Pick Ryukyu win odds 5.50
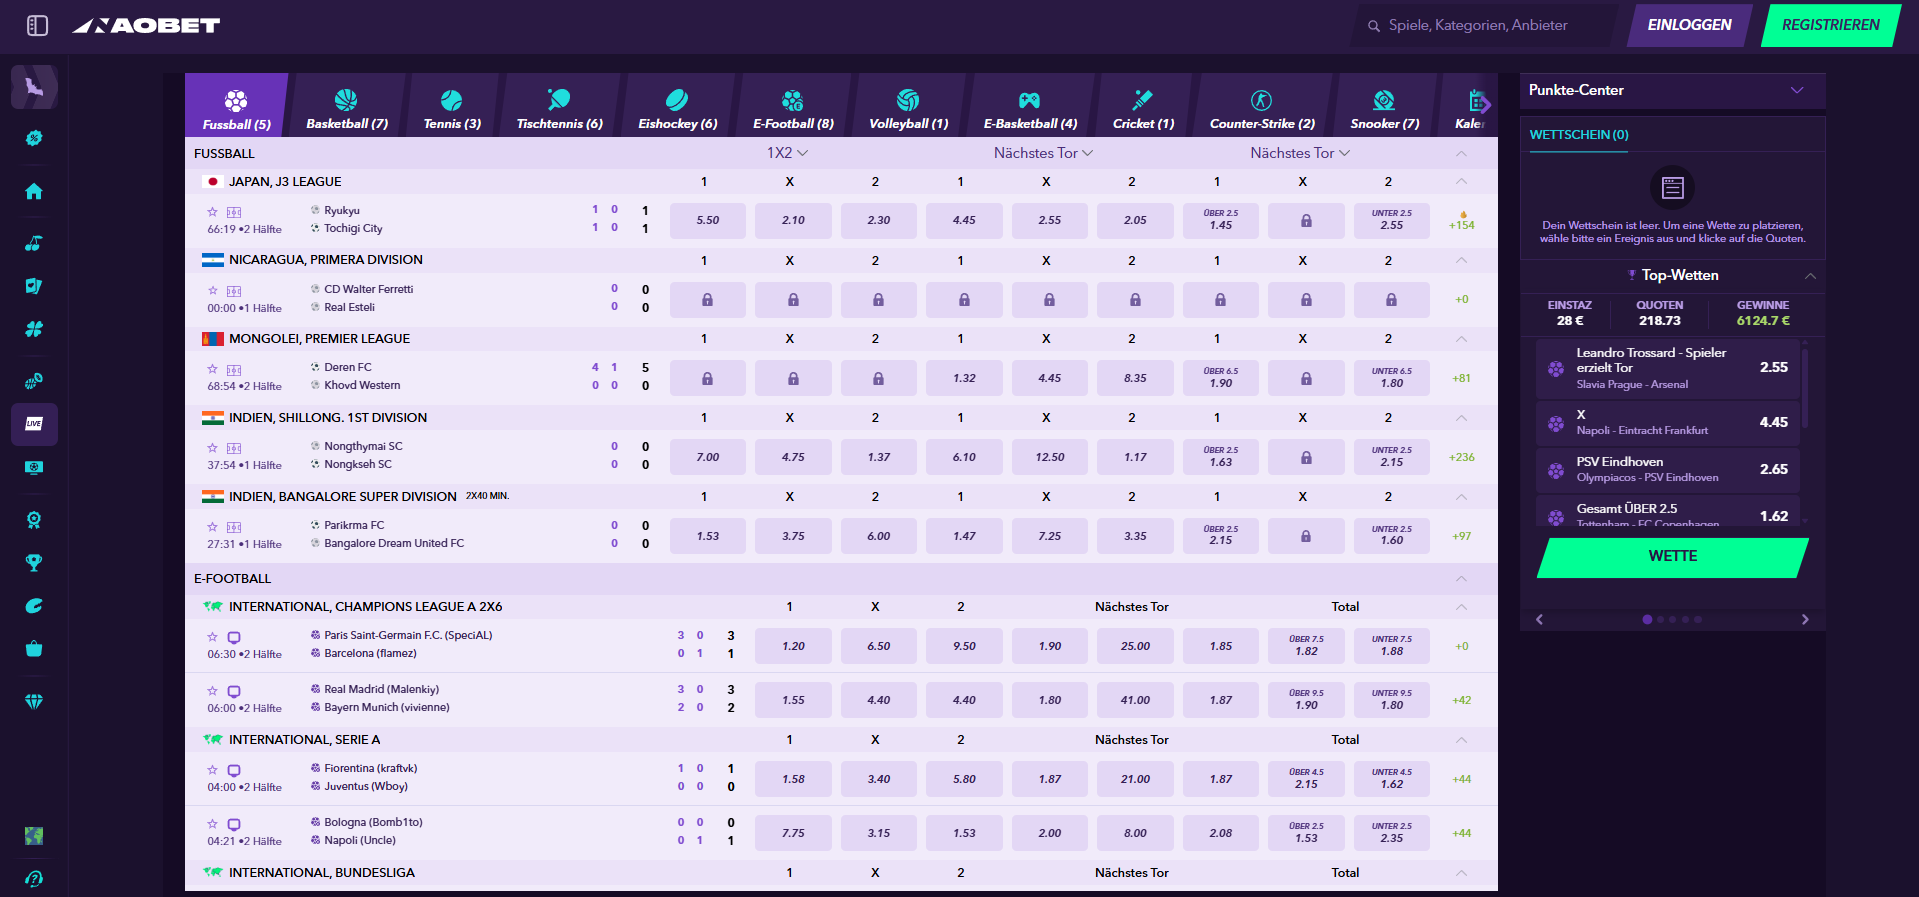The height and width of the screenshot is (897, 1919). 708,220
